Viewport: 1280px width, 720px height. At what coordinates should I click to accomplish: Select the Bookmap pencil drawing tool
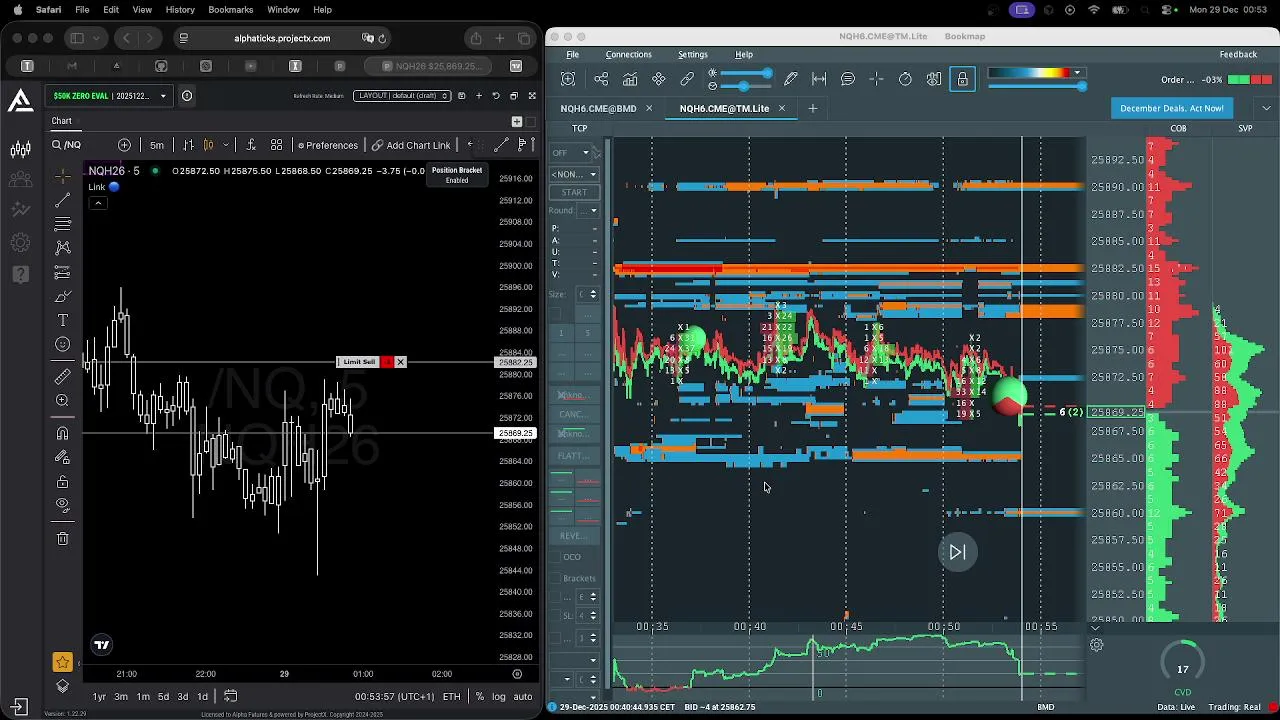(x=791, y=79)
